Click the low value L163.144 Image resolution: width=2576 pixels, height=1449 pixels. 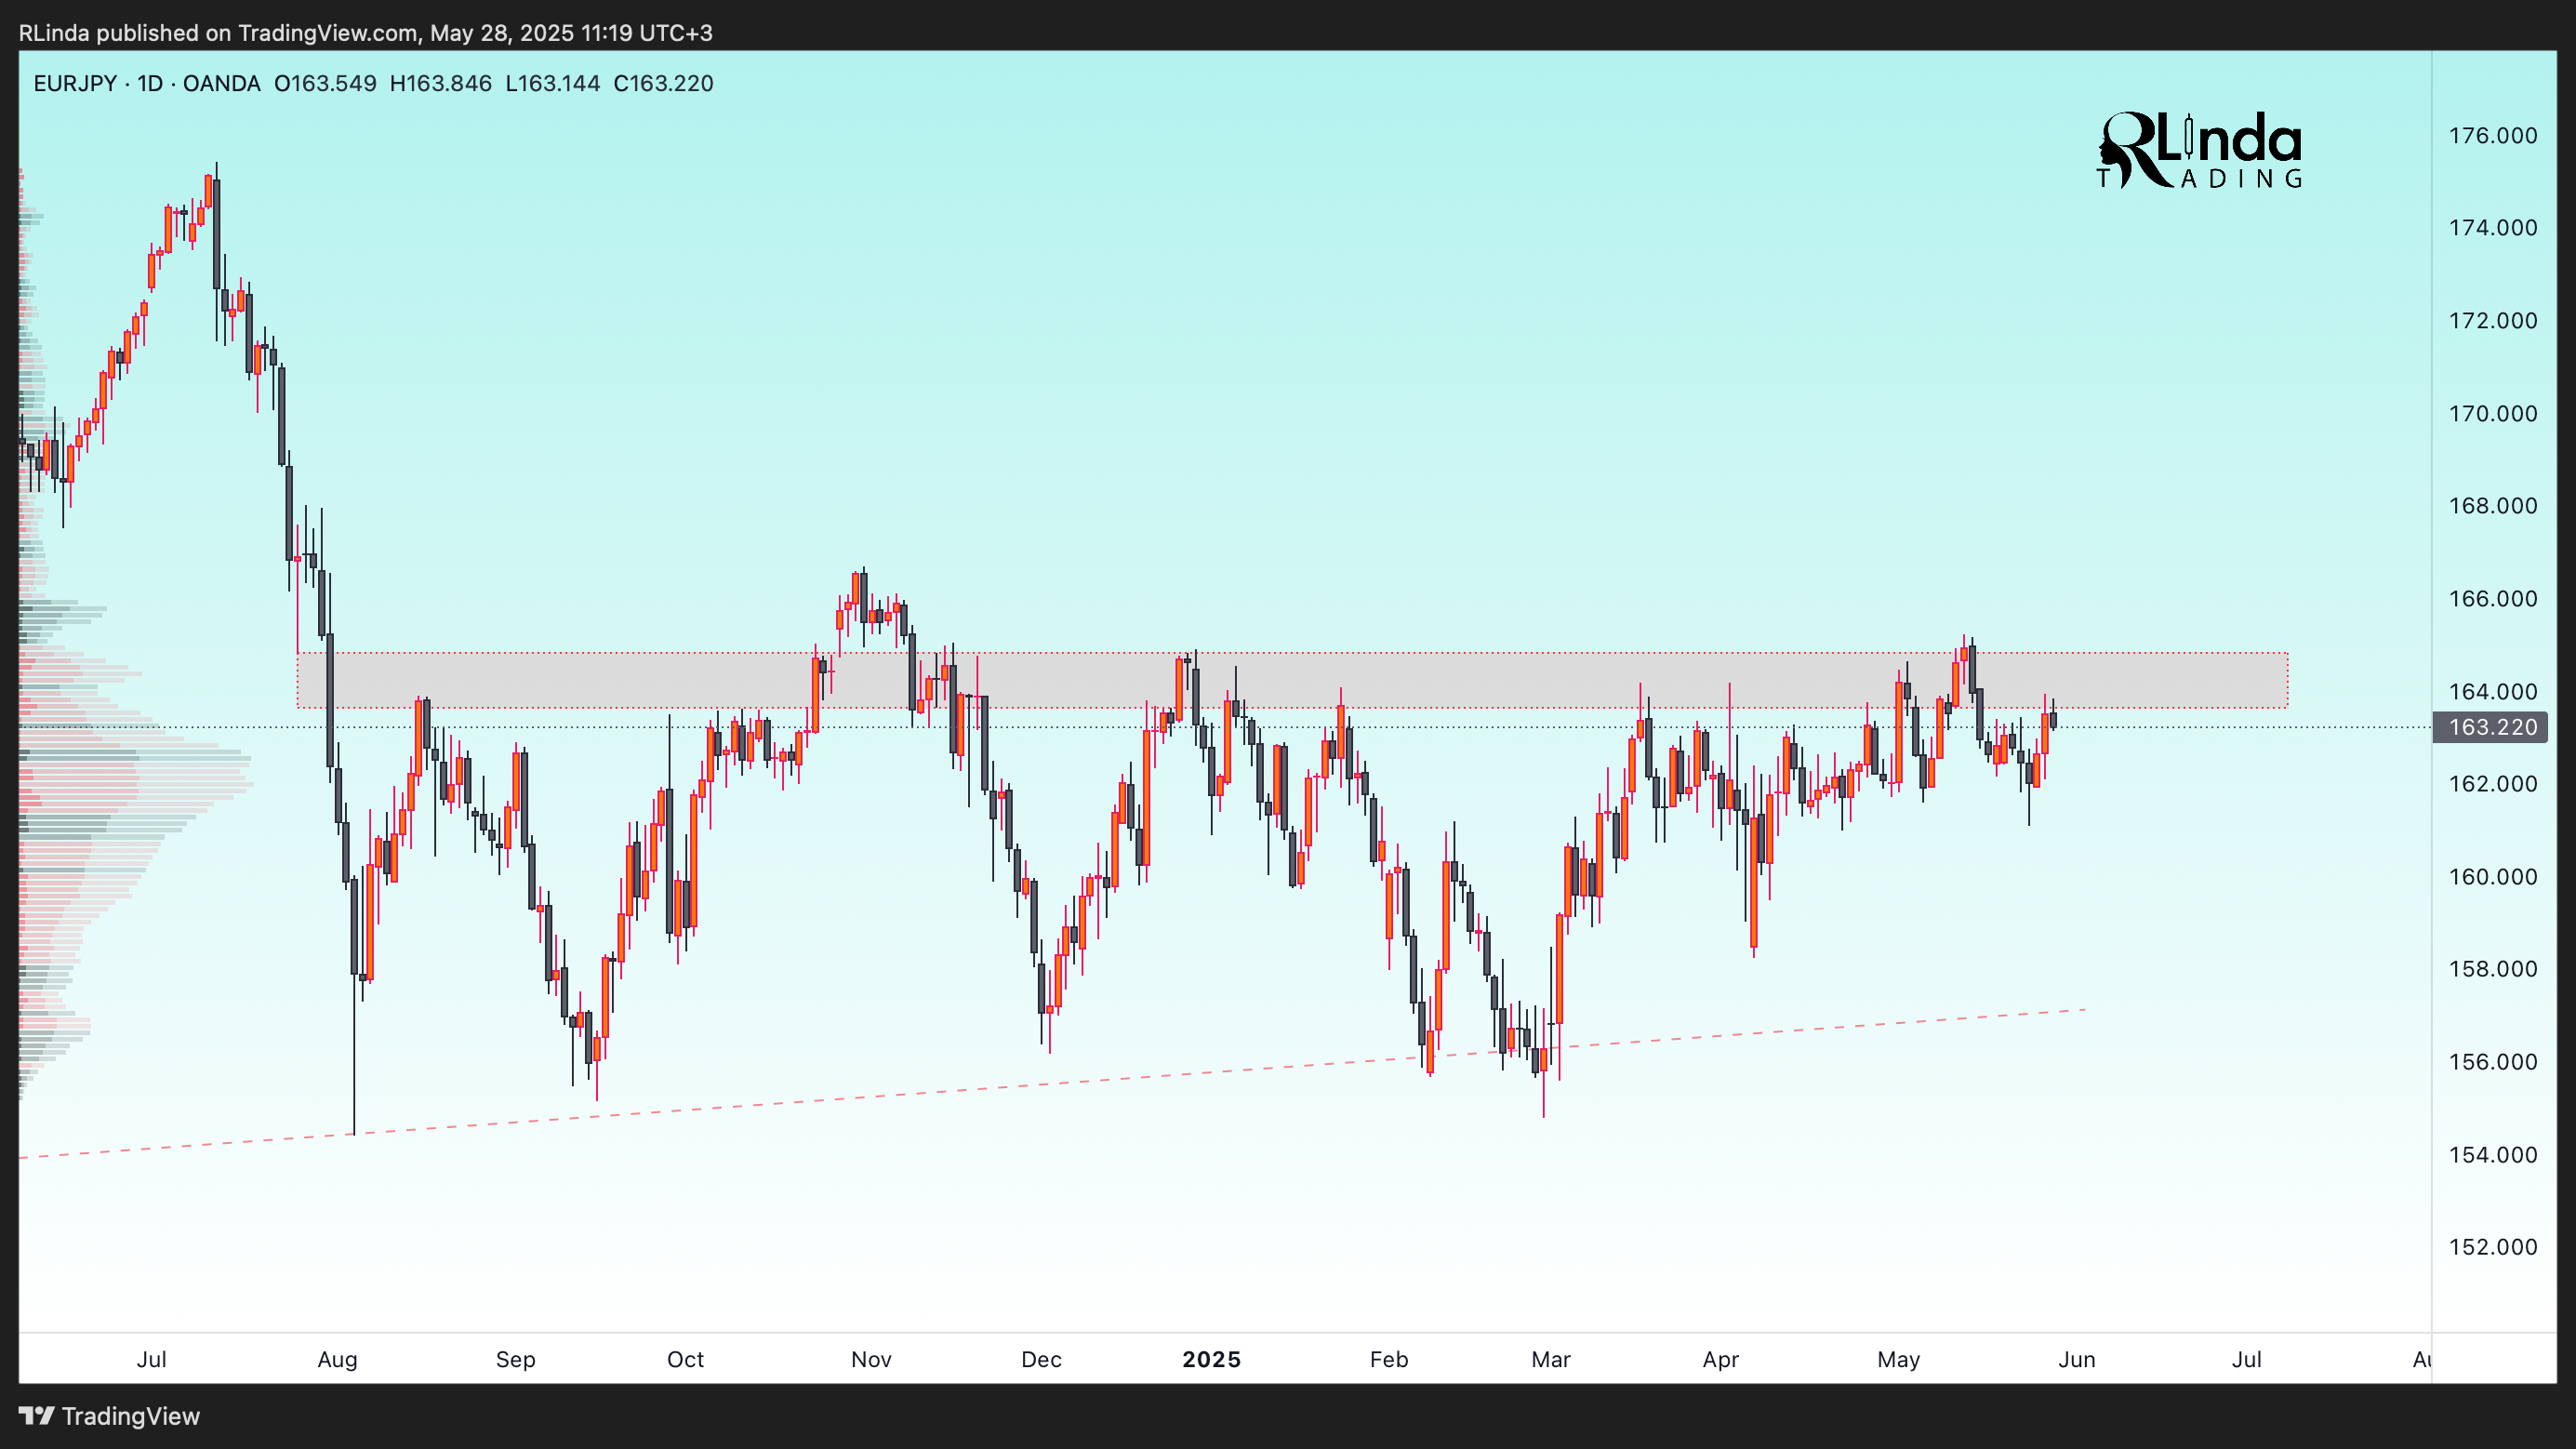point(553,83)
